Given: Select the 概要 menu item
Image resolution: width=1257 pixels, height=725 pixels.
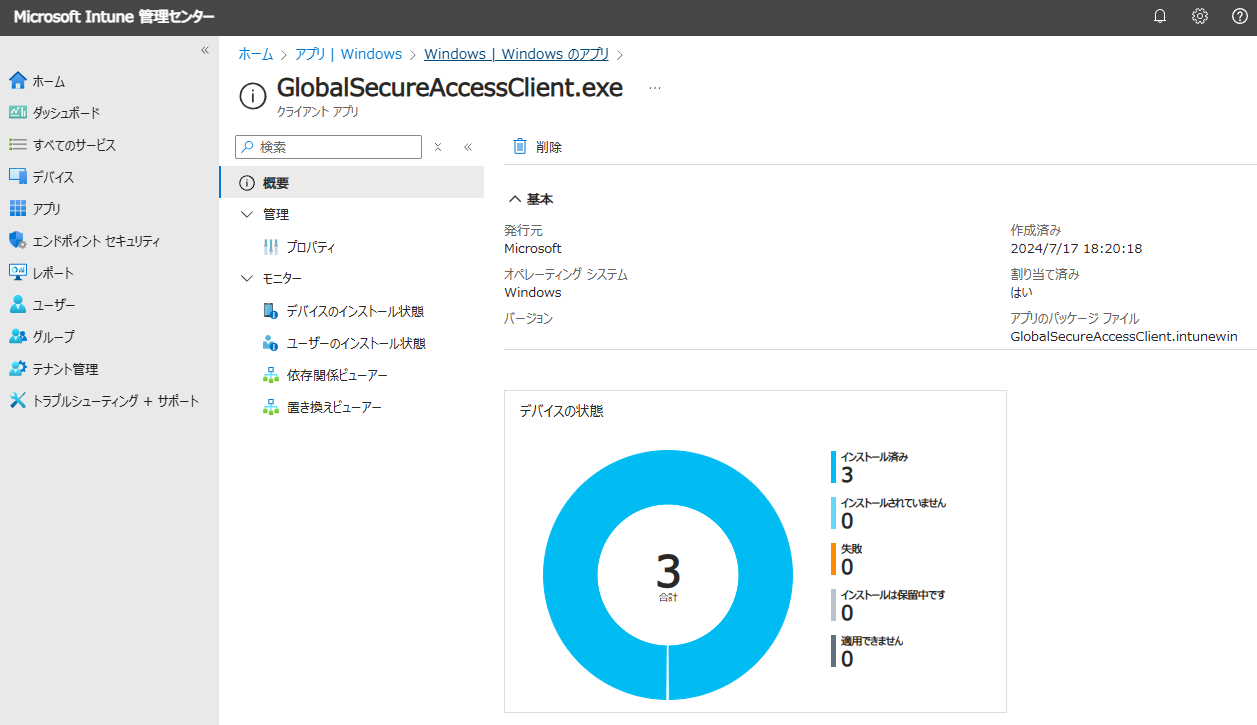Looking at the screenshot, I should point(352,183).
